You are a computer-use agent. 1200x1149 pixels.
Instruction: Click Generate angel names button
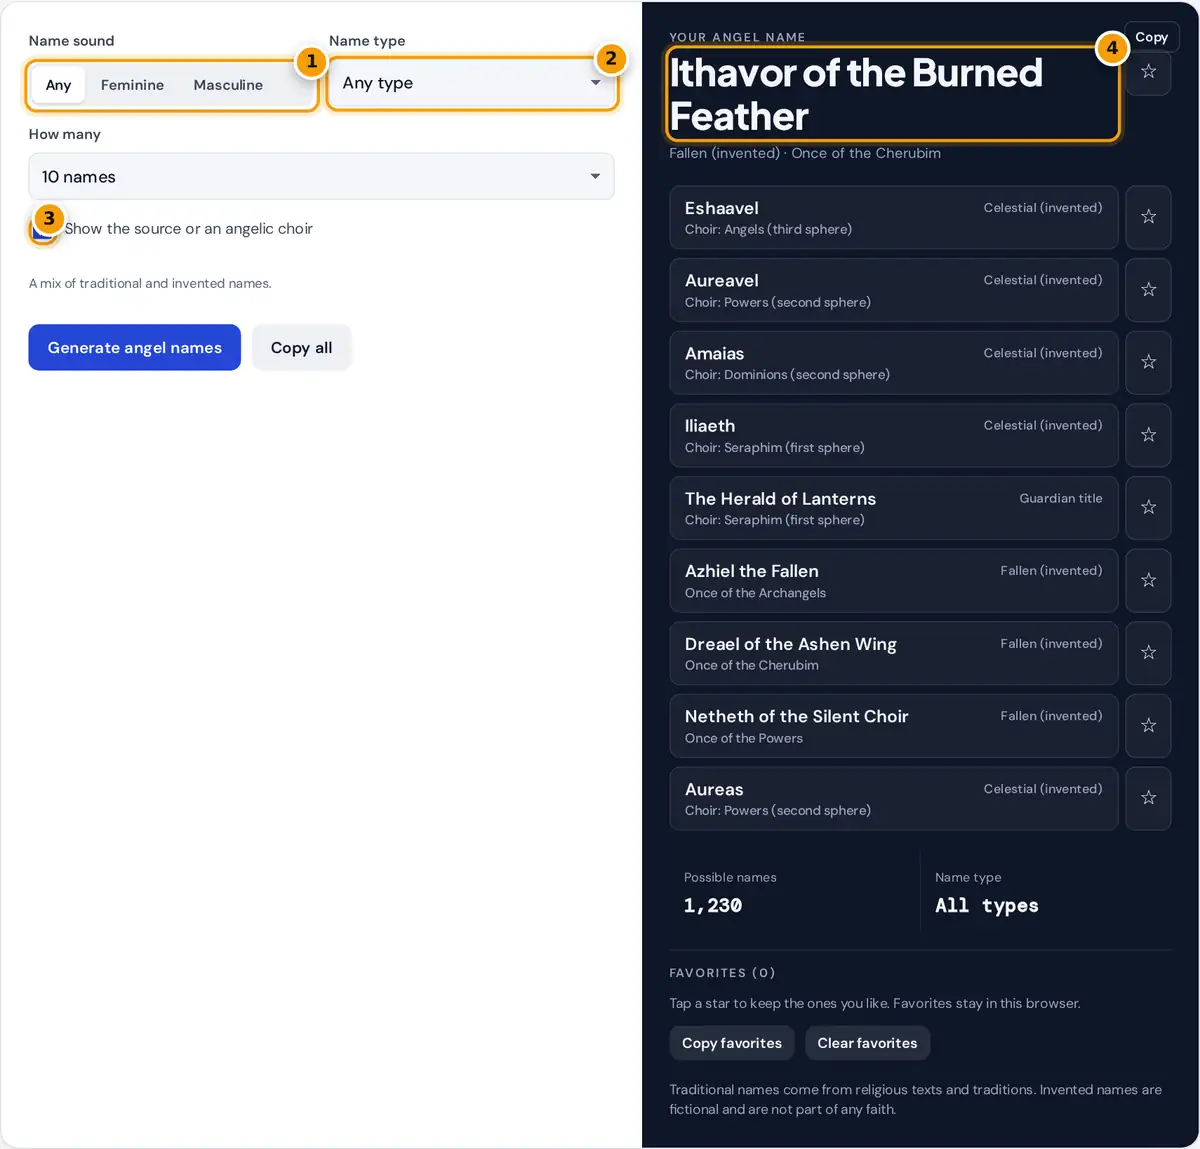tap(134, 347)
